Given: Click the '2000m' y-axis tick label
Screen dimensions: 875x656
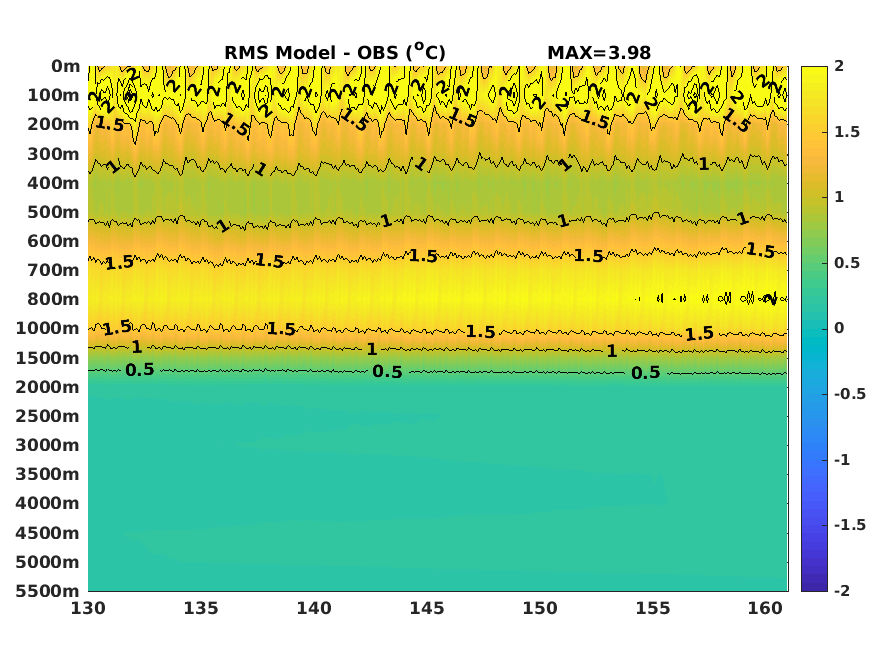Looking at the screenshot, I should coord(47,387).
